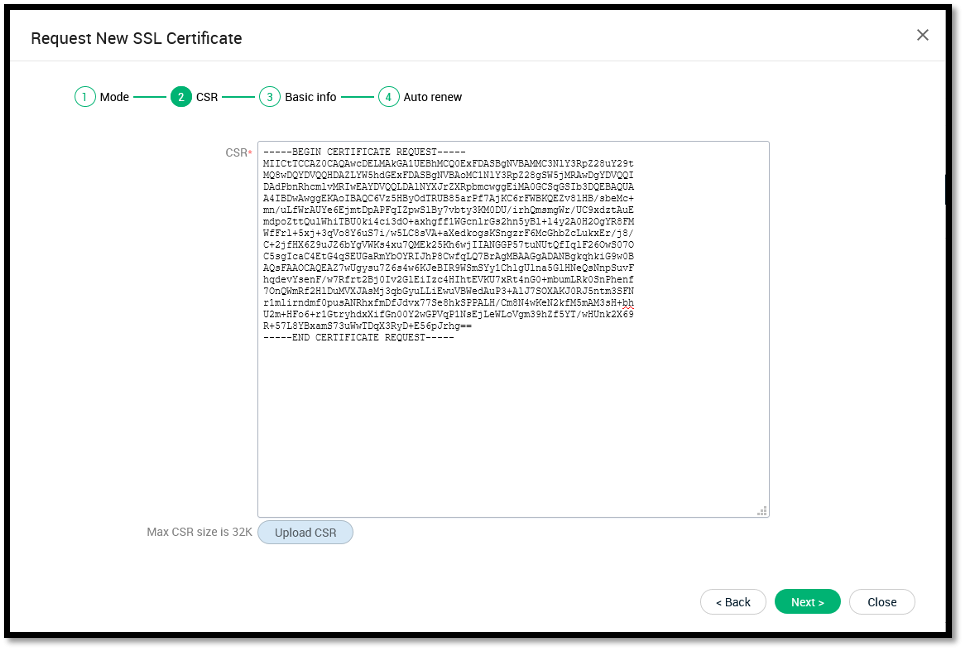Image resolution: width=966 pixels, height=652 pixels.
Task: Click the CSR field label beside the textarea
Action: (237, 153)
